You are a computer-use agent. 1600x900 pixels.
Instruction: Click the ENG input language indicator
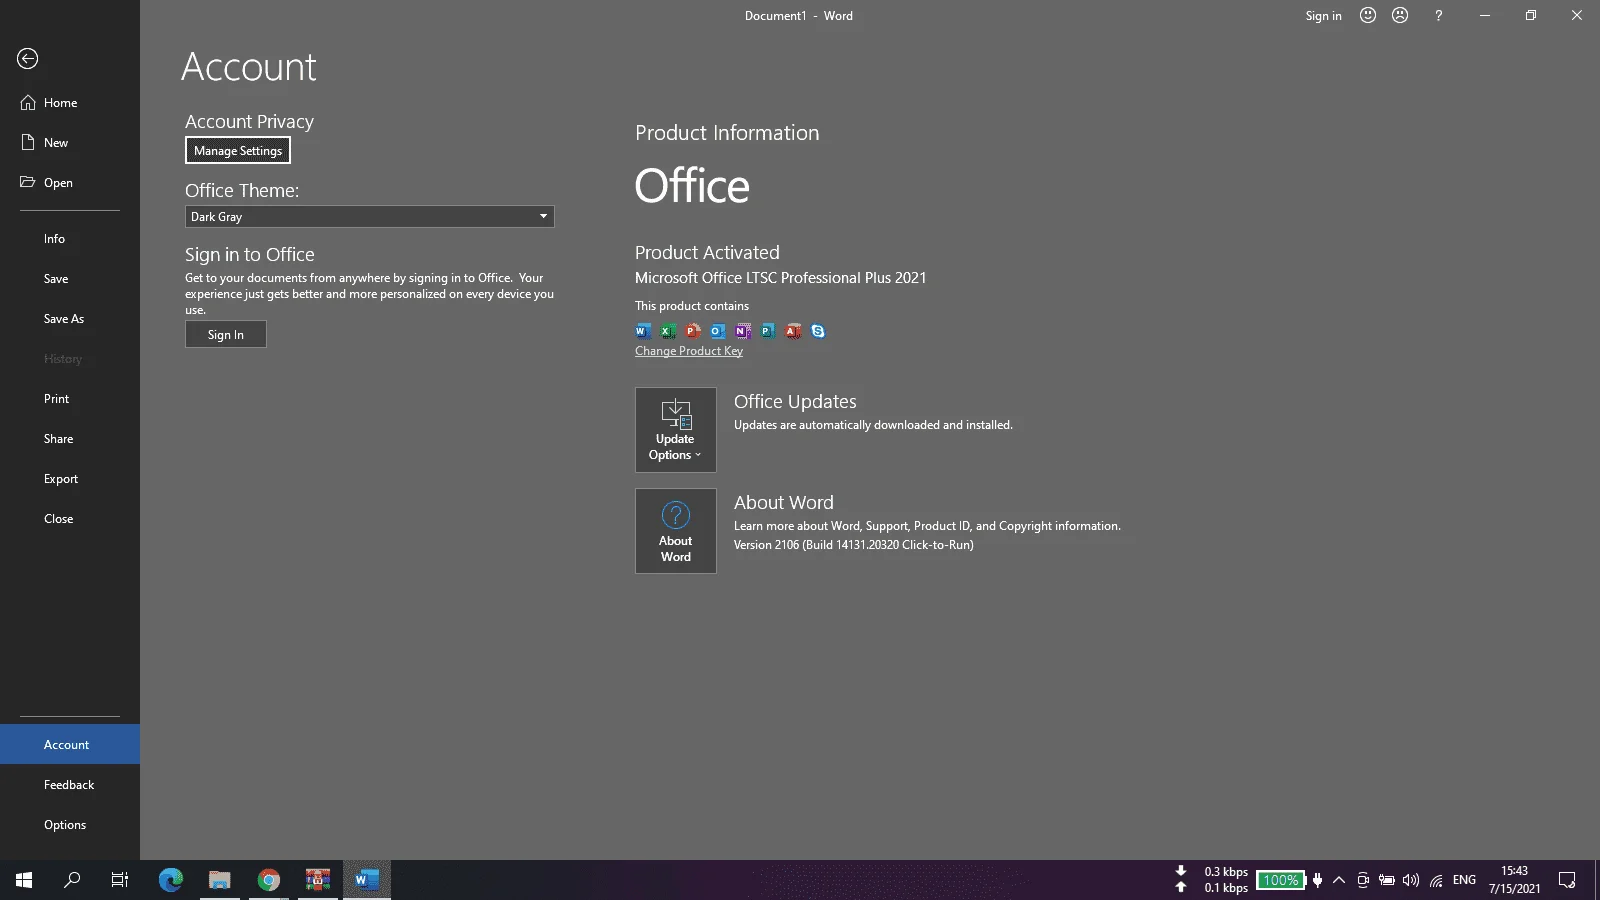(1464, 880)
